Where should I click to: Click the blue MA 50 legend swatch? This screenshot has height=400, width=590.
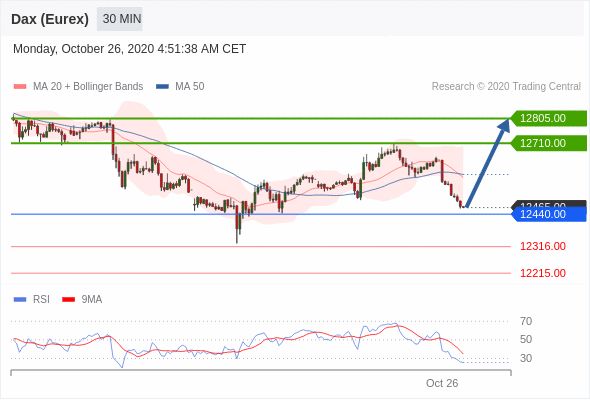pyautogui.click(x=163, y=87)
